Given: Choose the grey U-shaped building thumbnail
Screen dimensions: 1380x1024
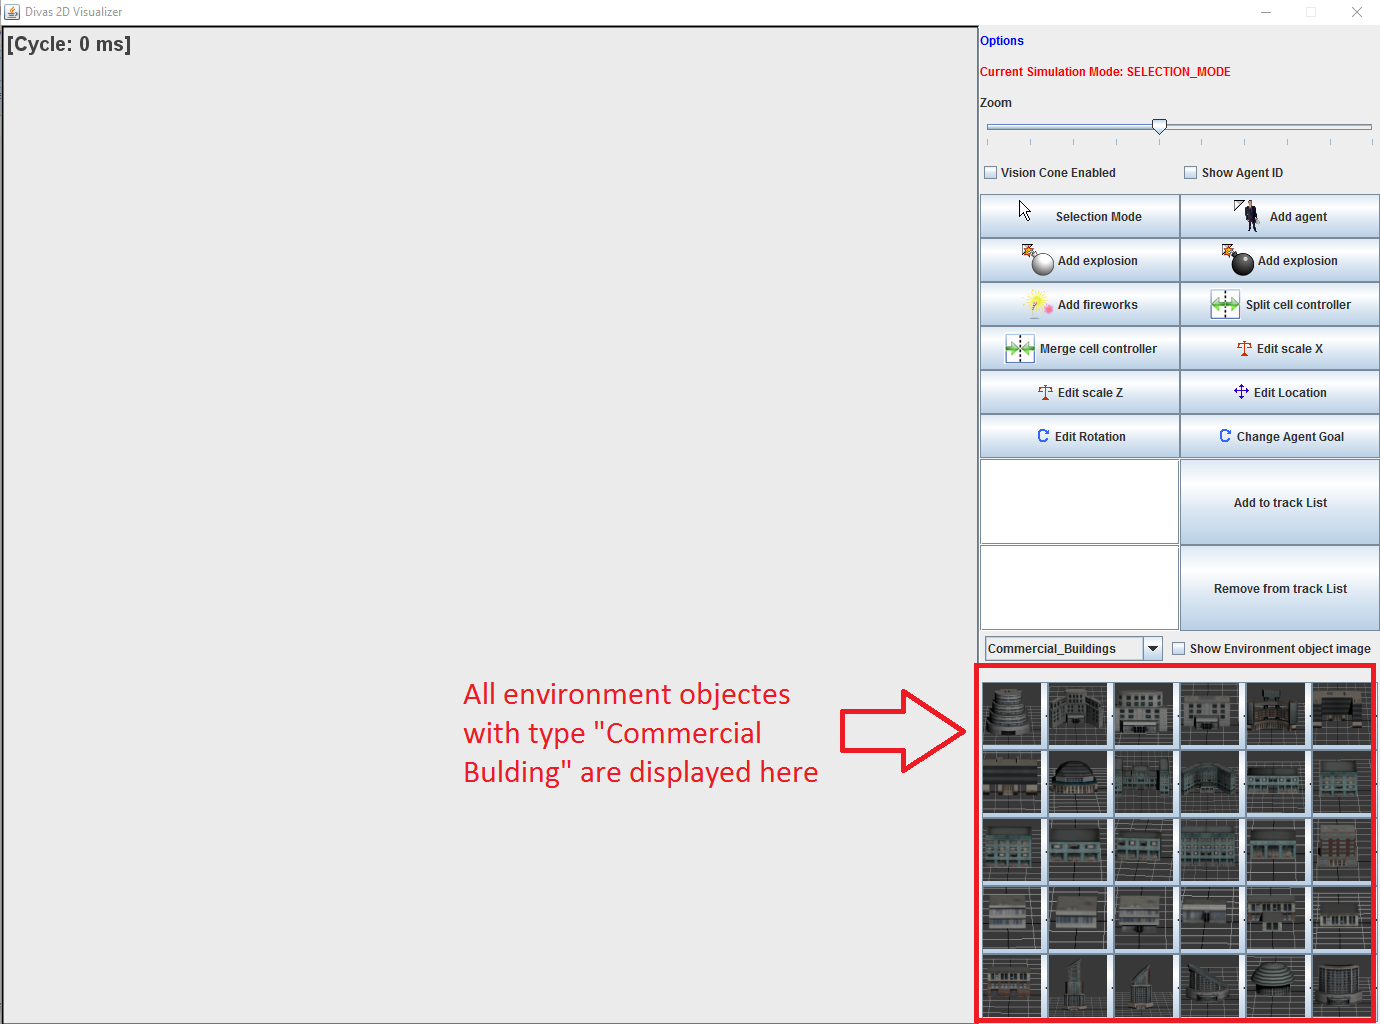Looking at the screenshot, I should (1078, 714).
